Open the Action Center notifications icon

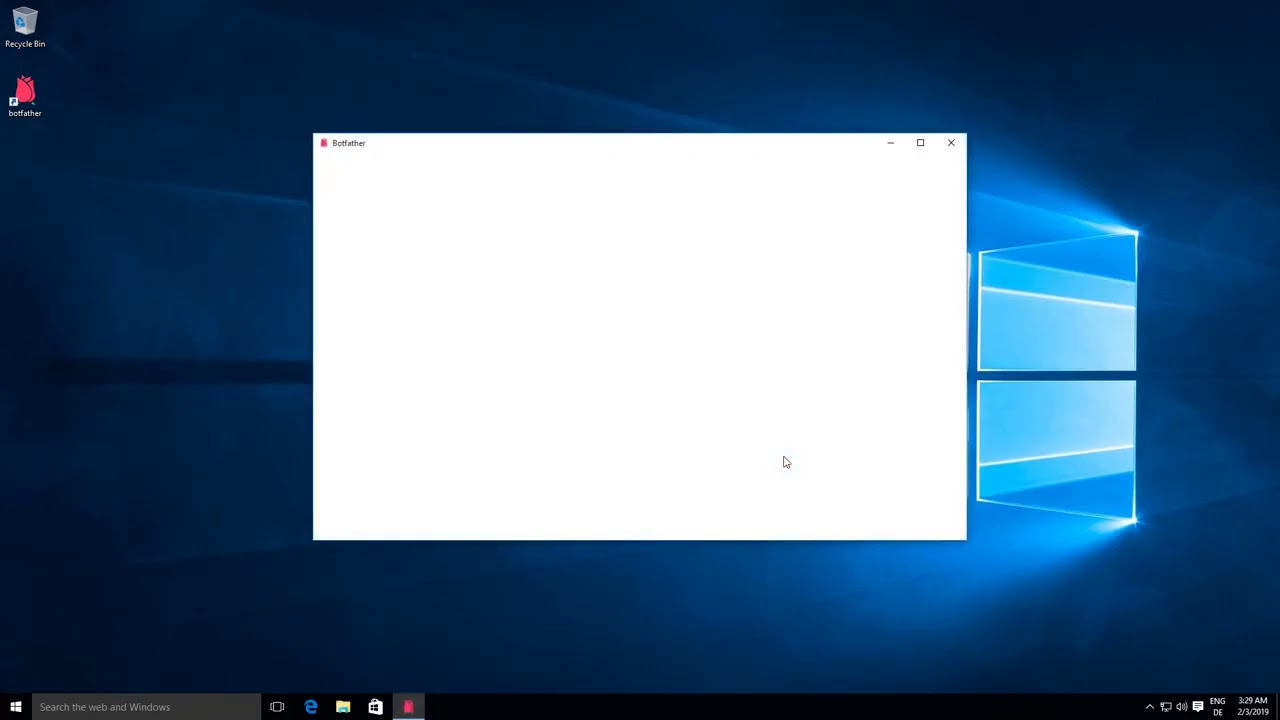1197,707
